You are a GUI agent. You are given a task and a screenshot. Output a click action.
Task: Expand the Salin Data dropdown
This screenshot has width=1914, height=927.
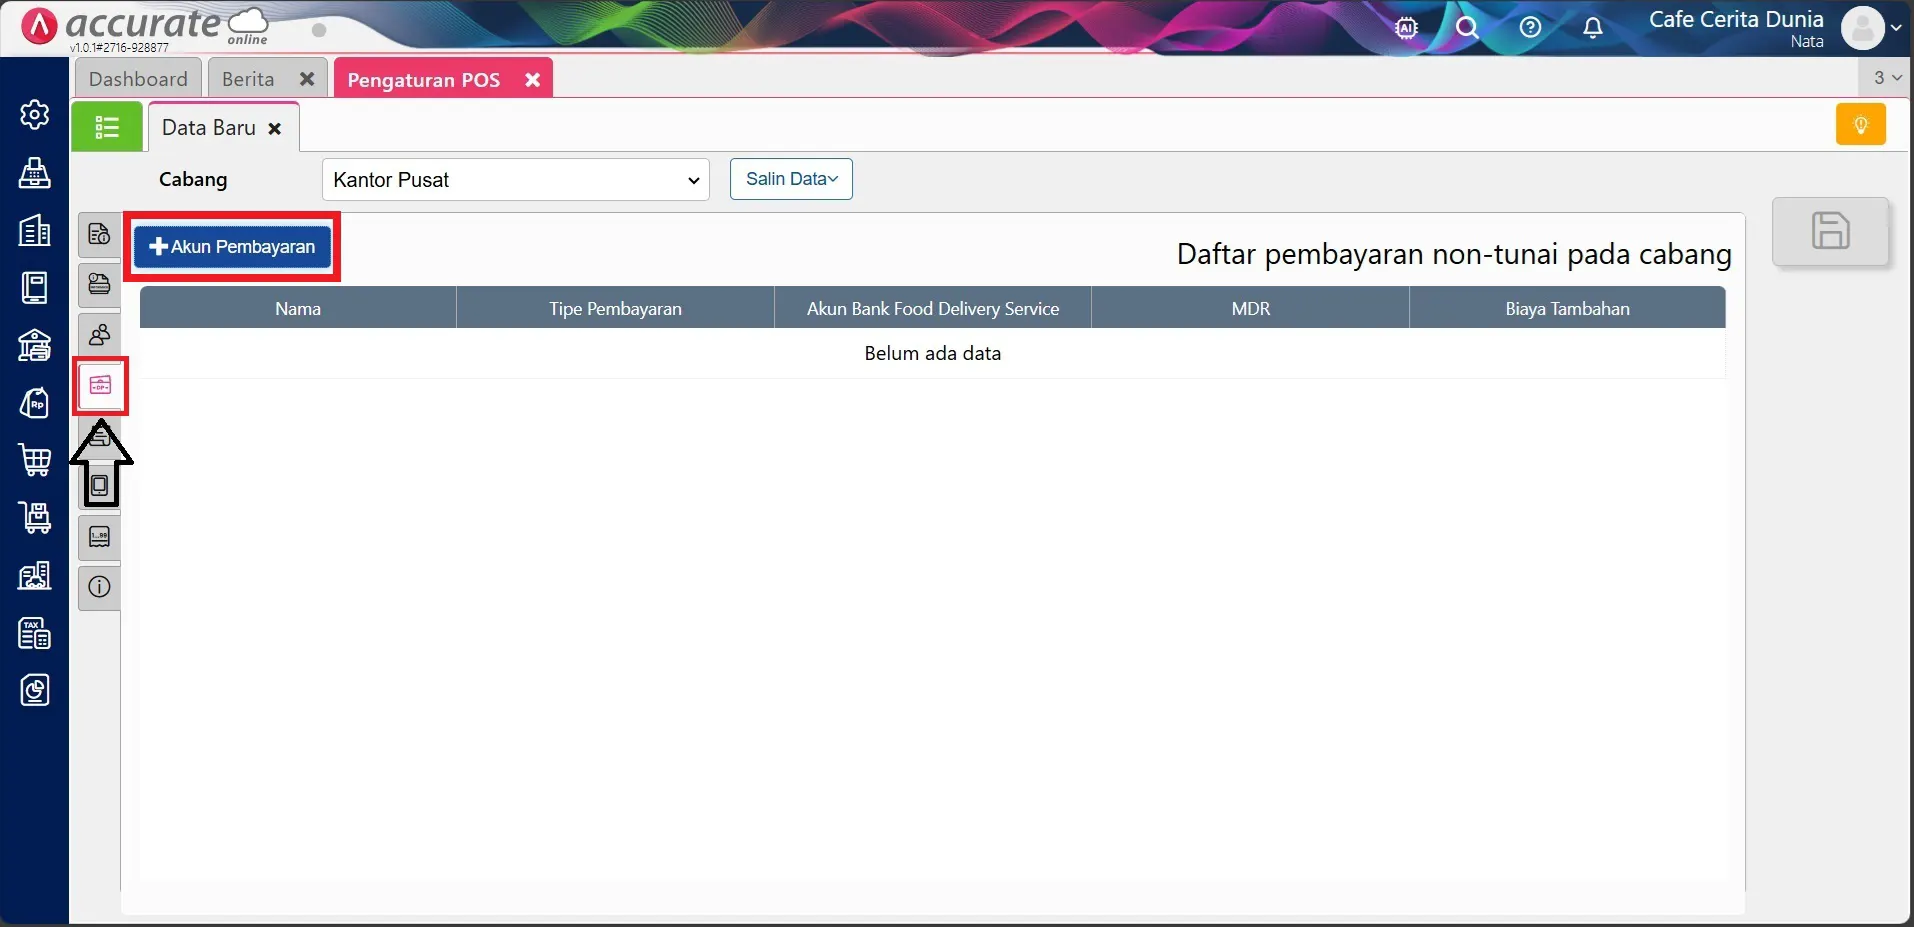click(791, 179)
